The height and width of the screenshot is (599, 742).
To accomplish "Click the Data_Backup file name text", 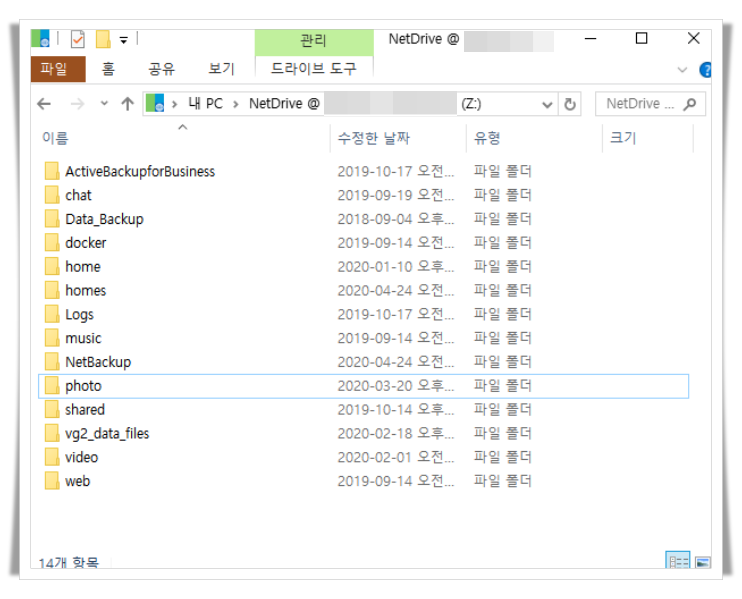I will click(104, 219).
